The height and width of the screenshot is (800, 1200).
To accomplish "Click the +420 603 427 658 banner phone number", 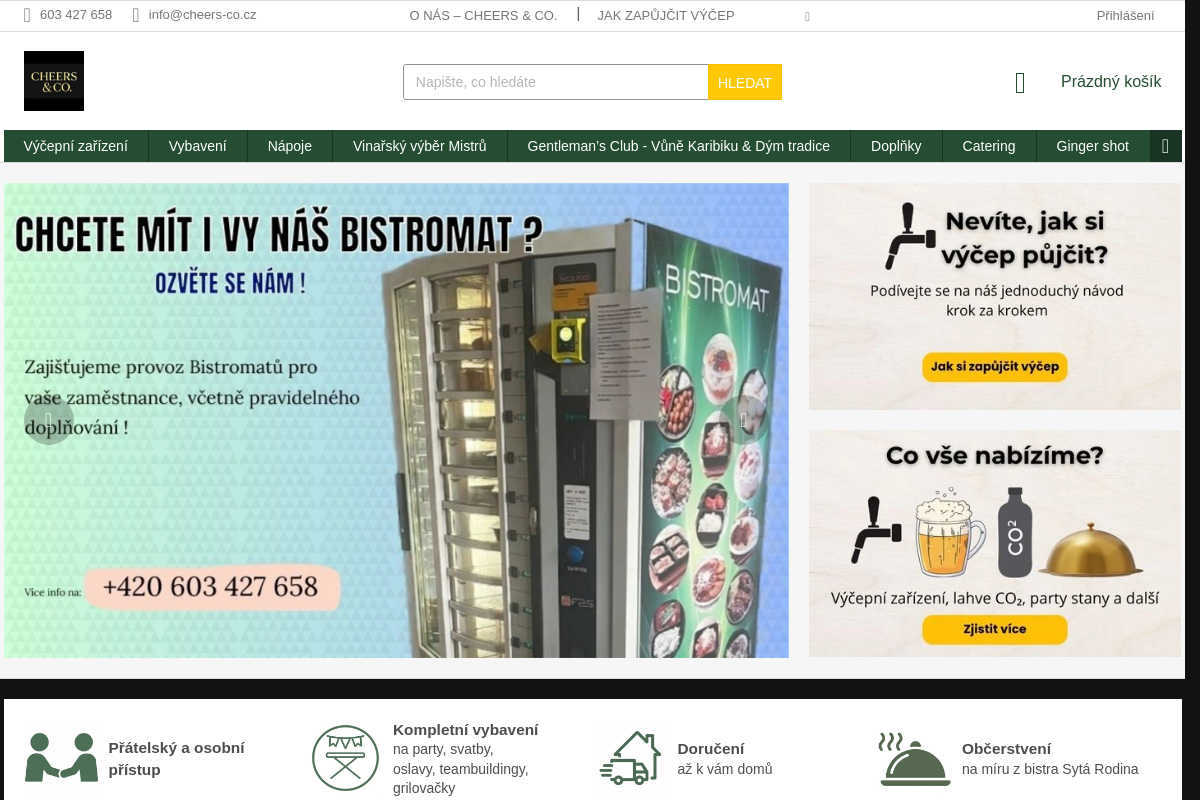I will [210, 587].
